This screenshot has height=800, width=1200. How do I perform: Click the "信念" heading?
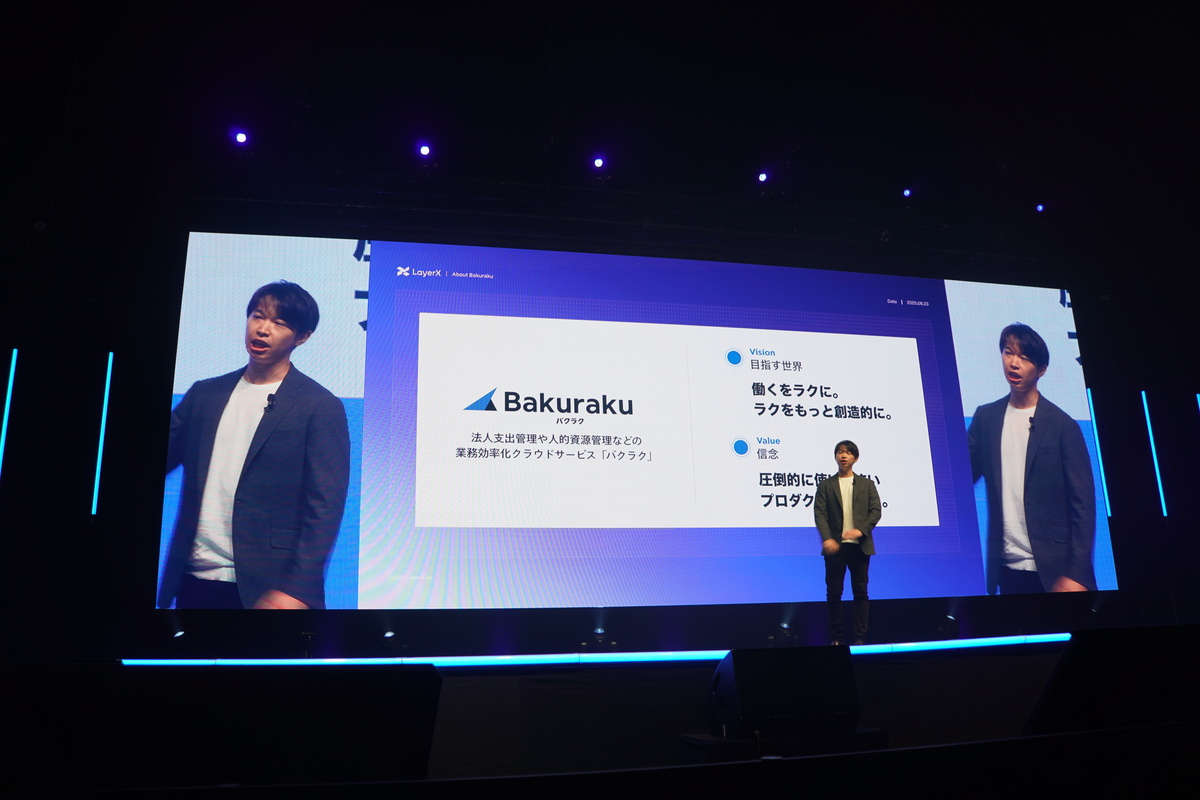click(x=768, y=454)
